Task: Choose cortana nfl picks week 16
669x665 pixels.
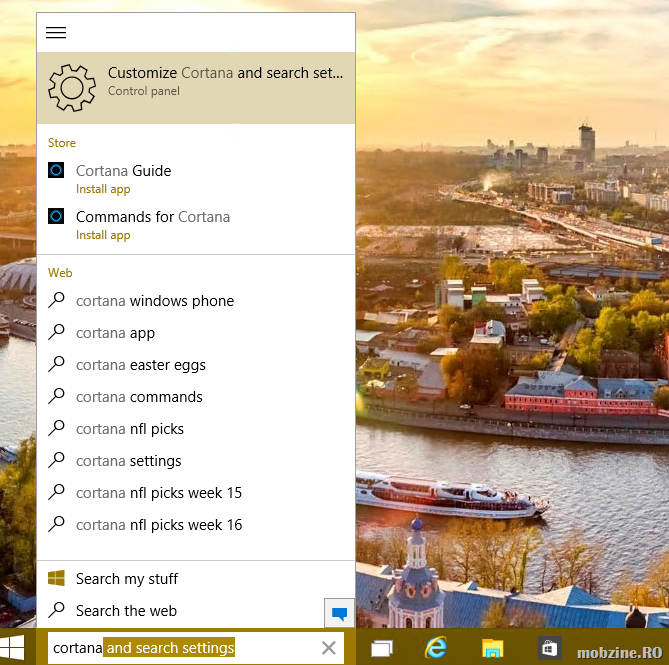Action: pyautogui.click(x=196, y=525)
